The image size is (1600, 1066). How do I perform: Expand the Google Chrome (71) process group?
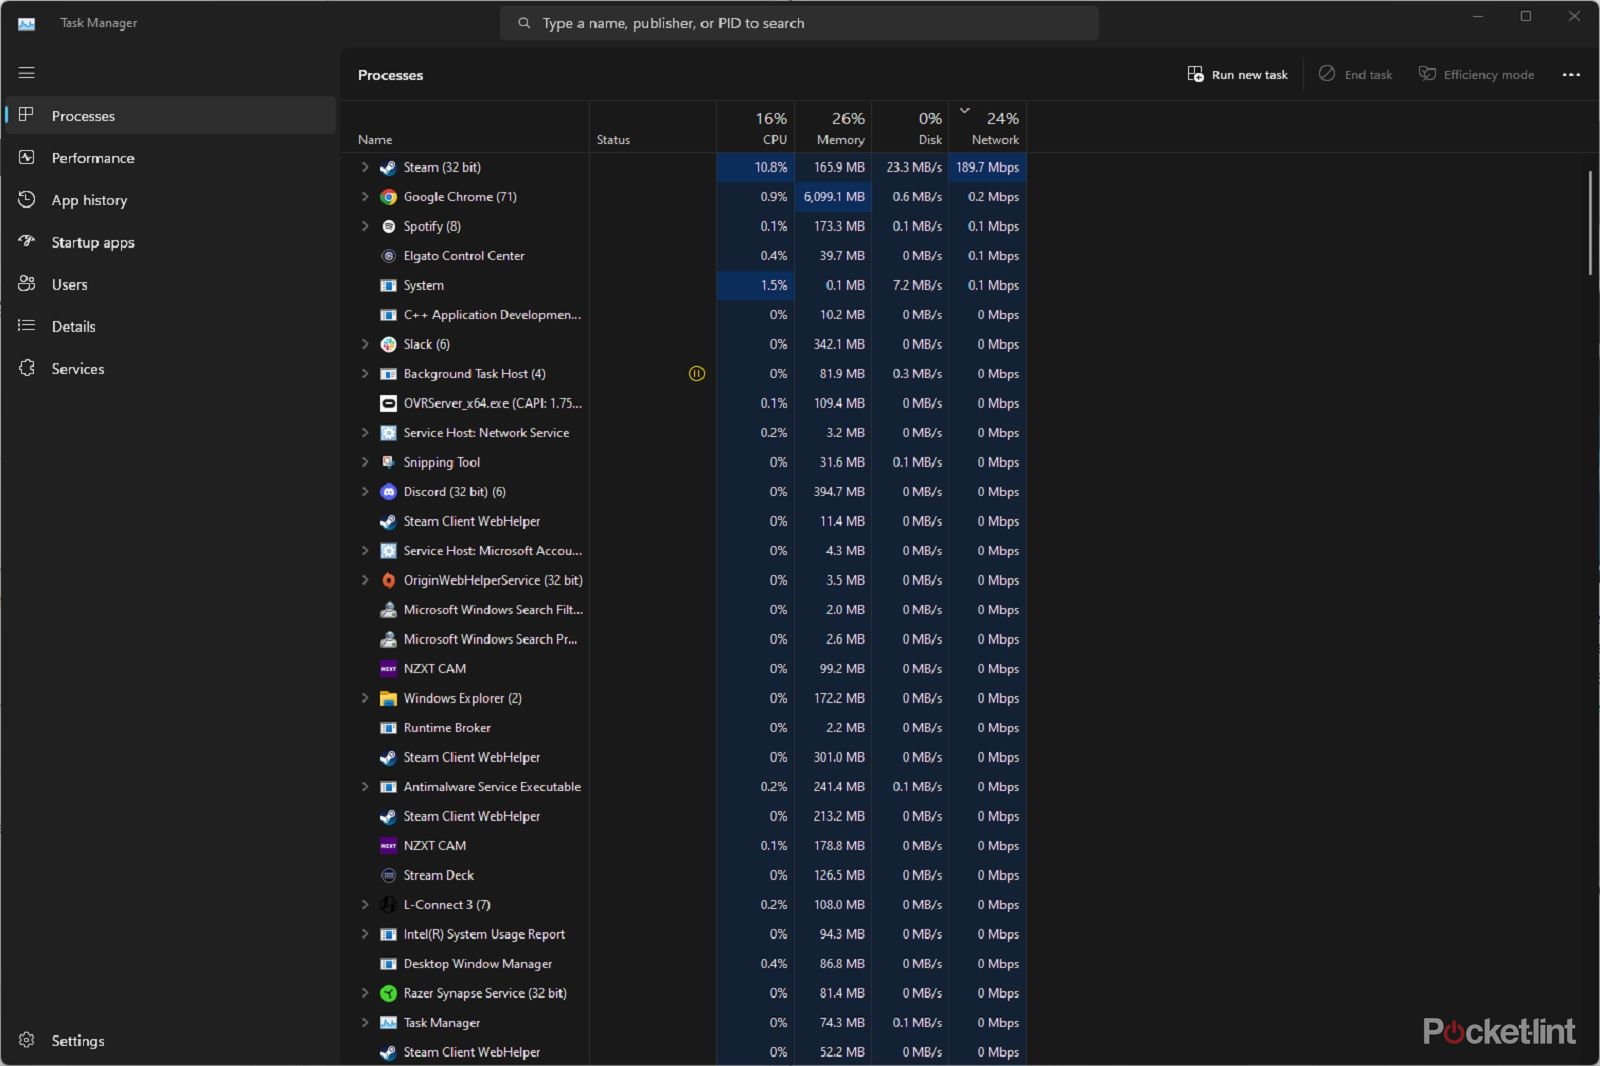pos(365,197)
